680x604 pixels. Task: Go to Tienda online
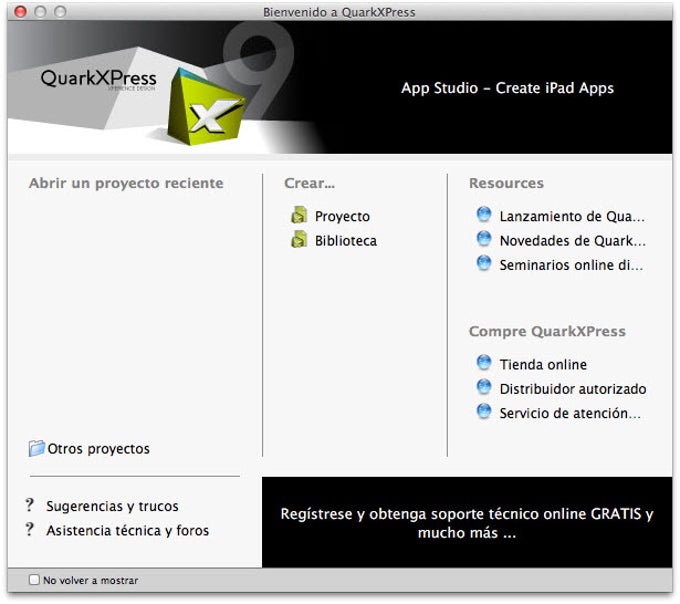[543, 365]
